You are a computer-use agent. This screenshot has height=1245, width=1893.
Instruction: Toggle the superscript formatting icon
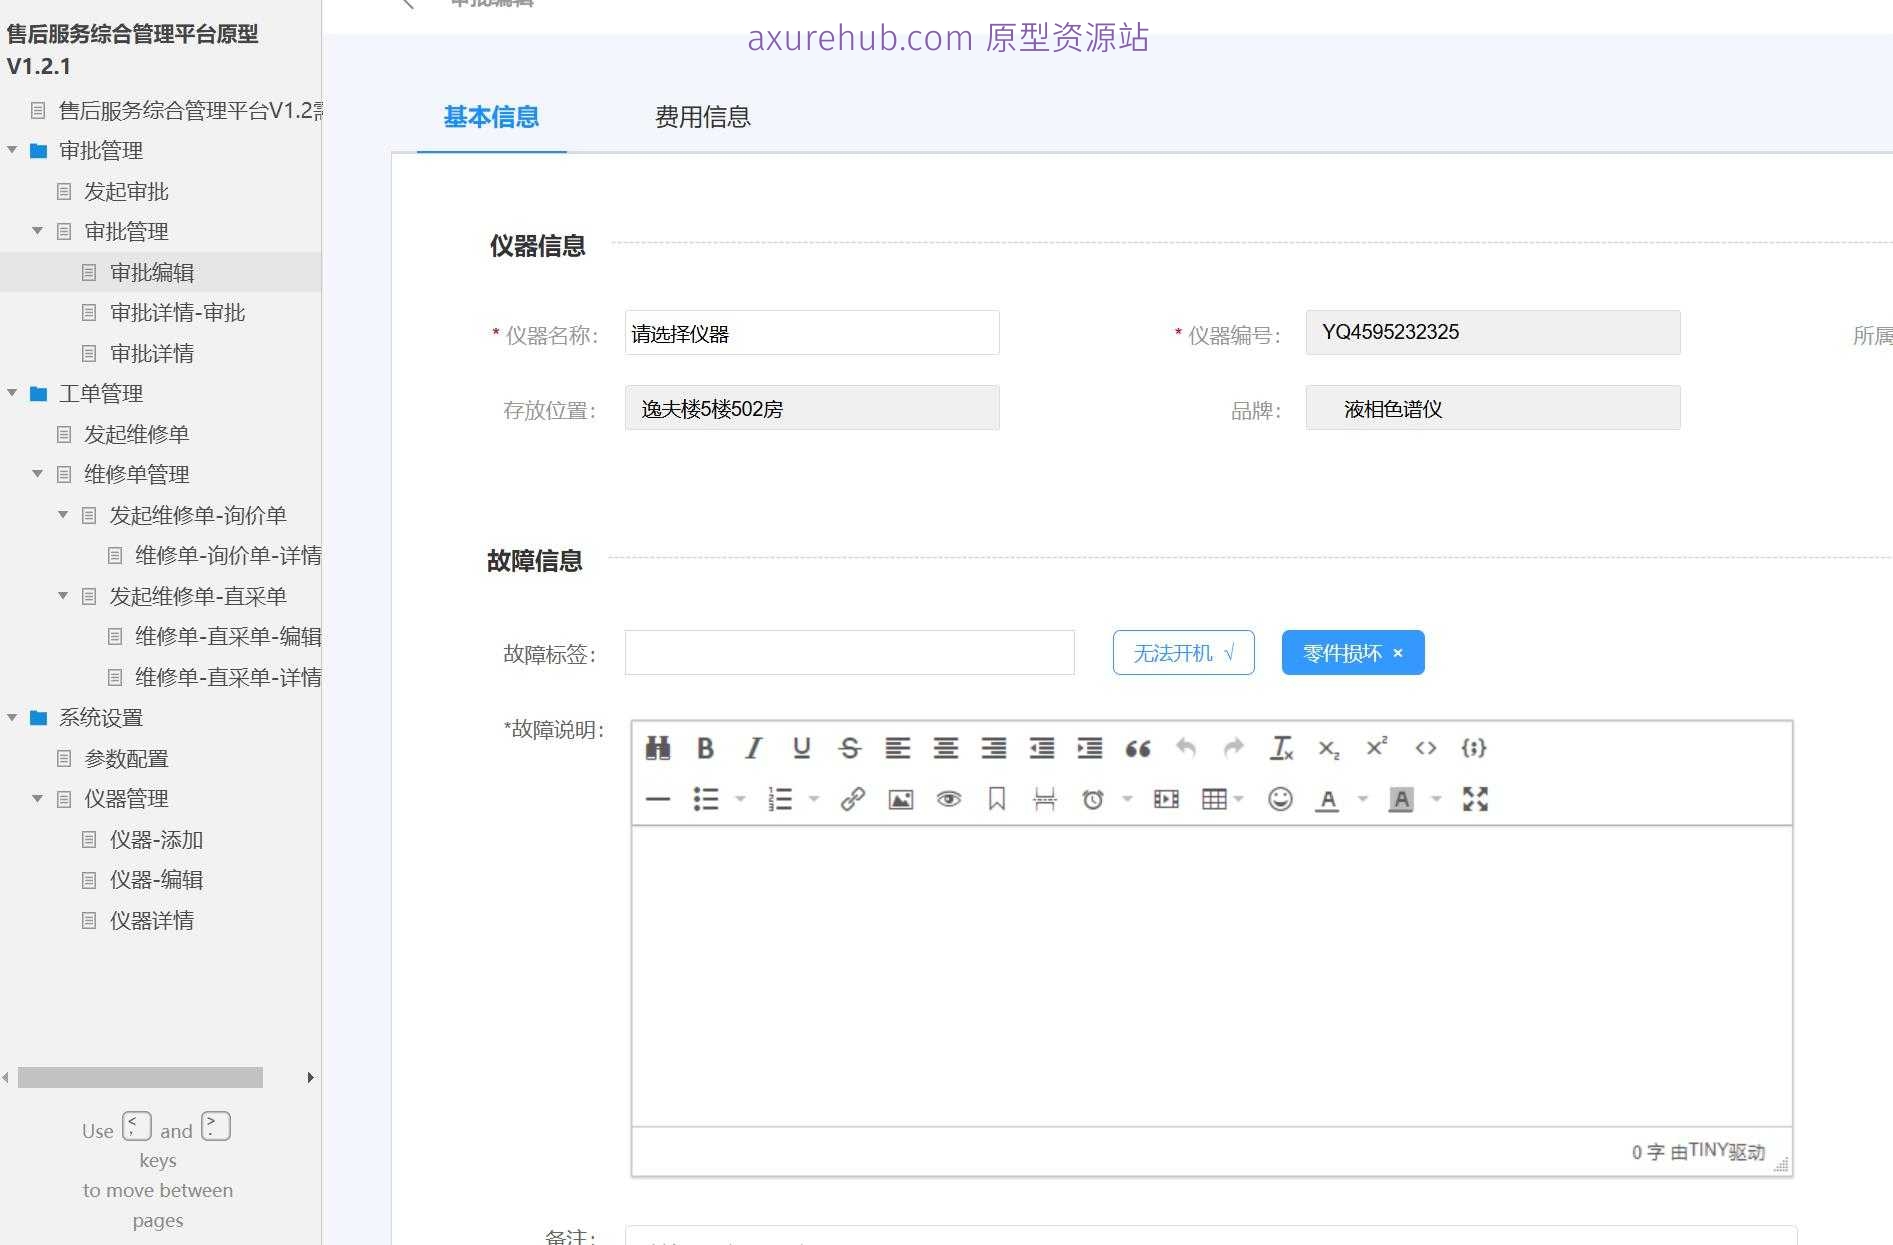1376,748
